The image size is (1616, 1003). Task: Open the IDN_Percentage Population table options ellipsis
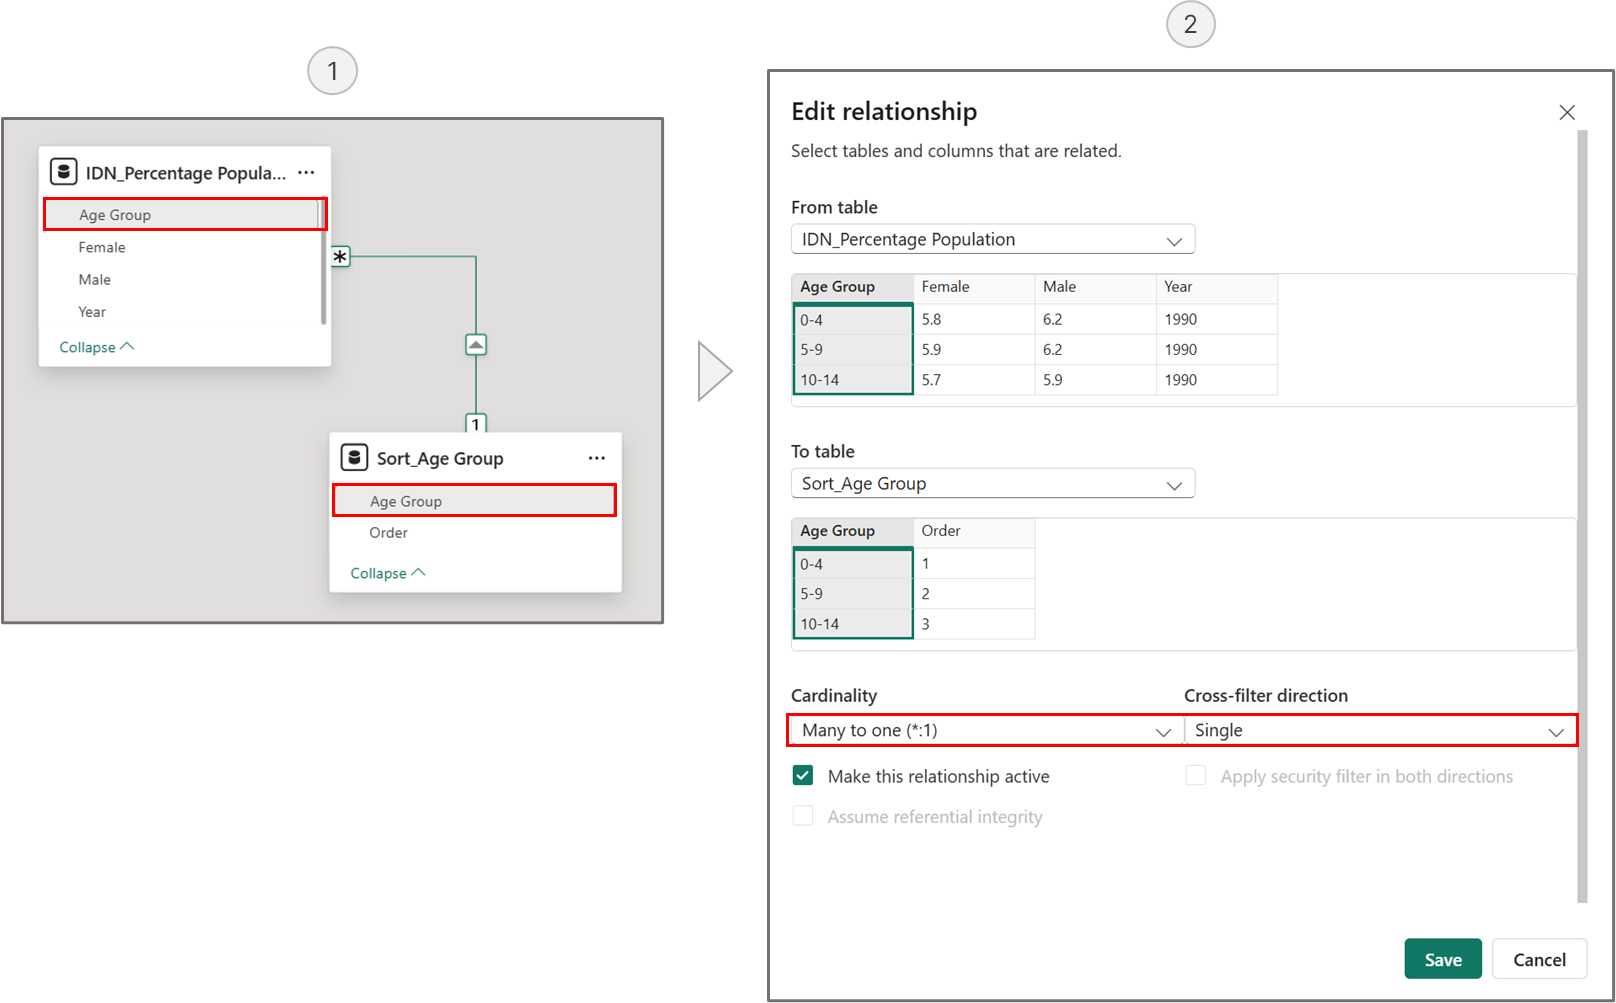click(x=306, y=173)
